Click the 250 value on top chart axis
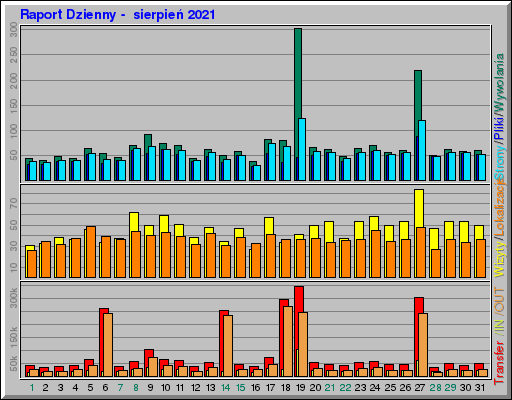This screenshot has width=512, height=400. (x=14, y=54)
